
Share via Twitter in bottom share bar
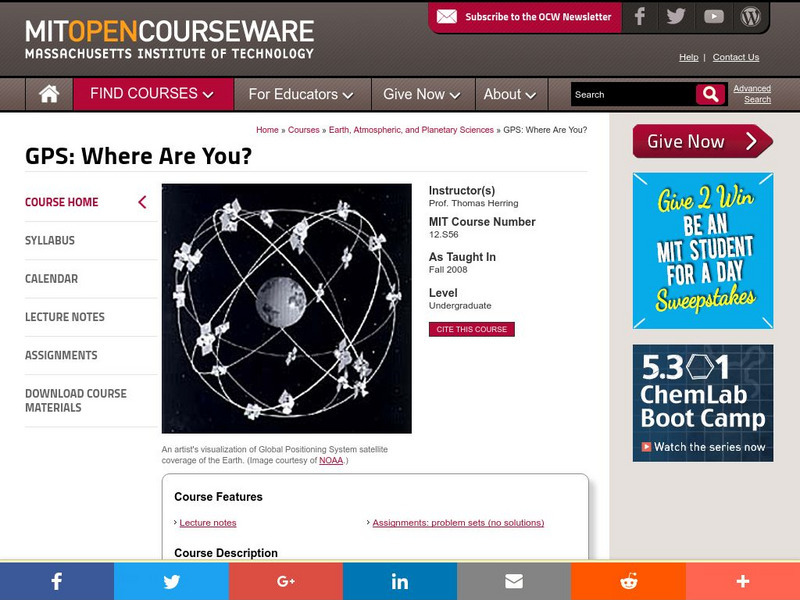coord(171,581)
